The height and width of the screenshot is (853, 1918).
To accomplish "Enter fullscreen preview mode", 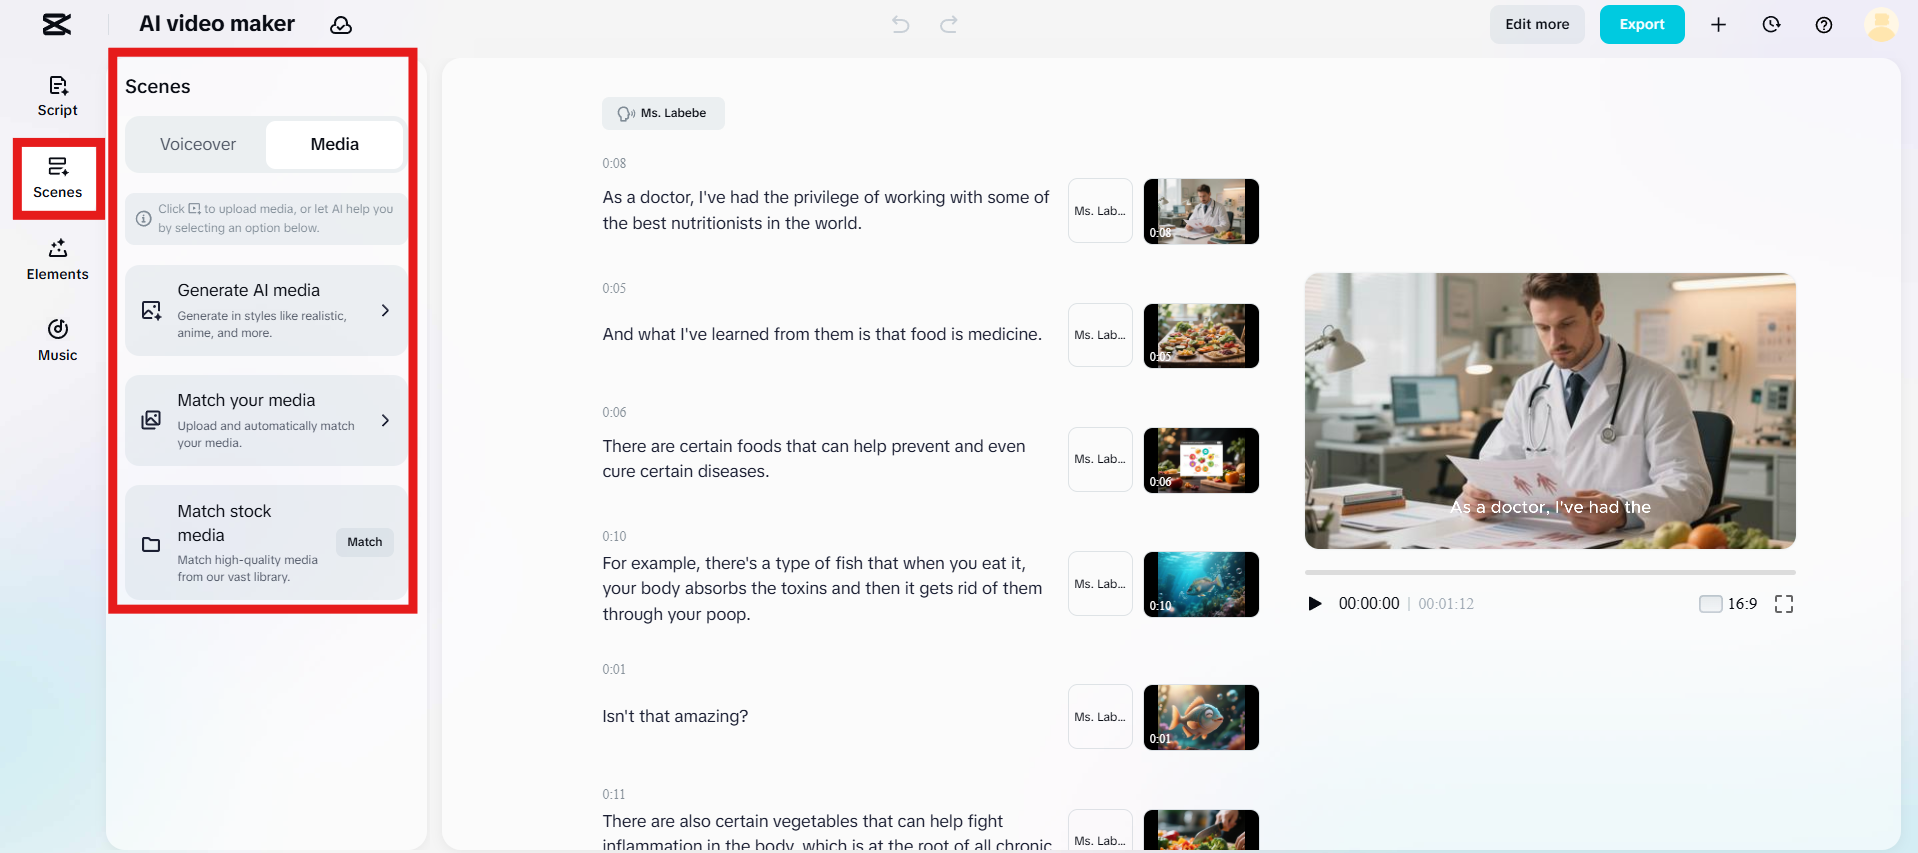I will 1783,604.
